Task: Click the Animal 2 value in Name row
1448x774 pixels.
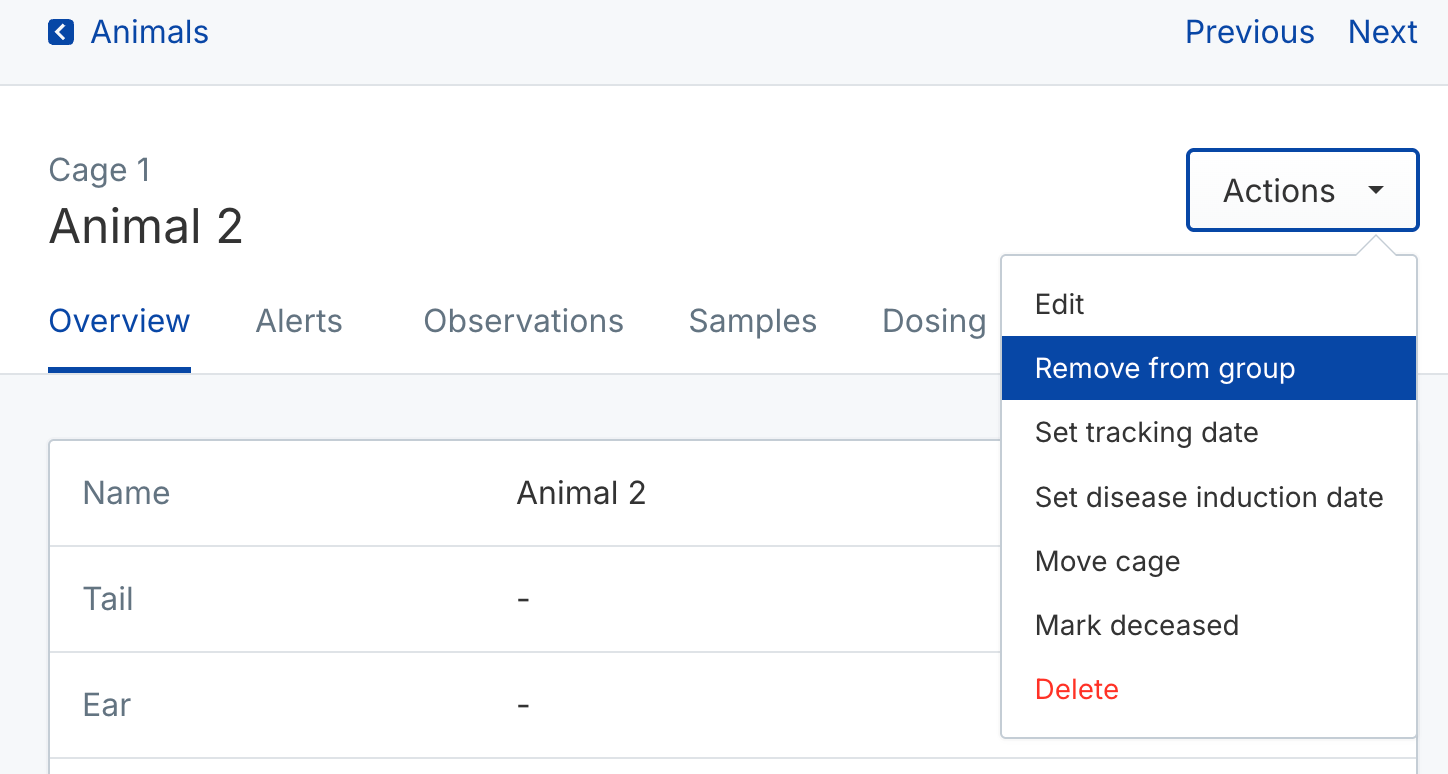Action: coord(581,493)
